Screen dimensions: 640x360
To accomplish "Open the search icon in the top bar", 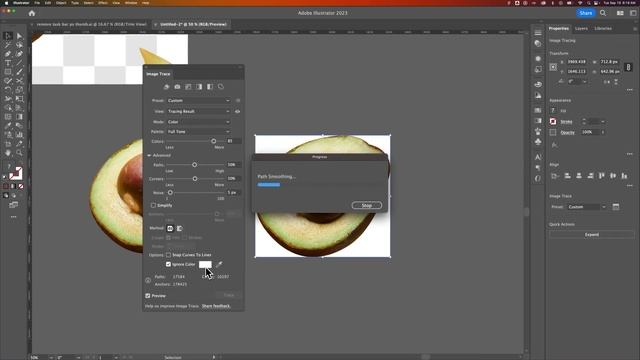I will pos(603,13).
